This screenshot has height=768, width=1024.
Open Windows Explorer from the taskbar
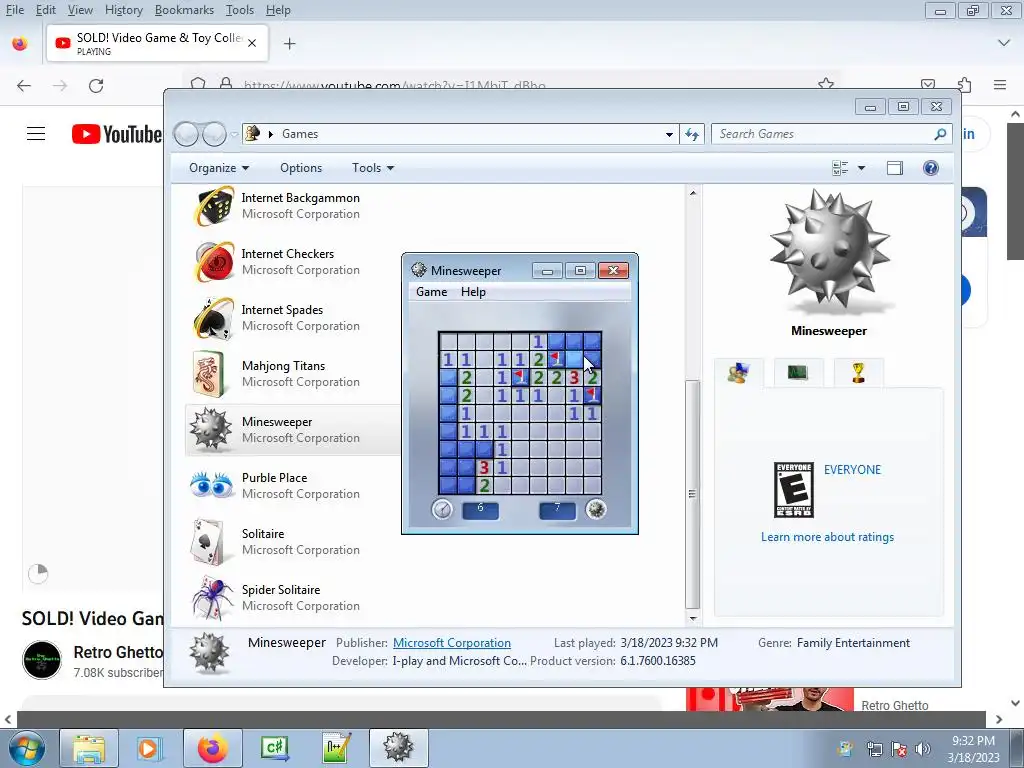coord(89,748)
